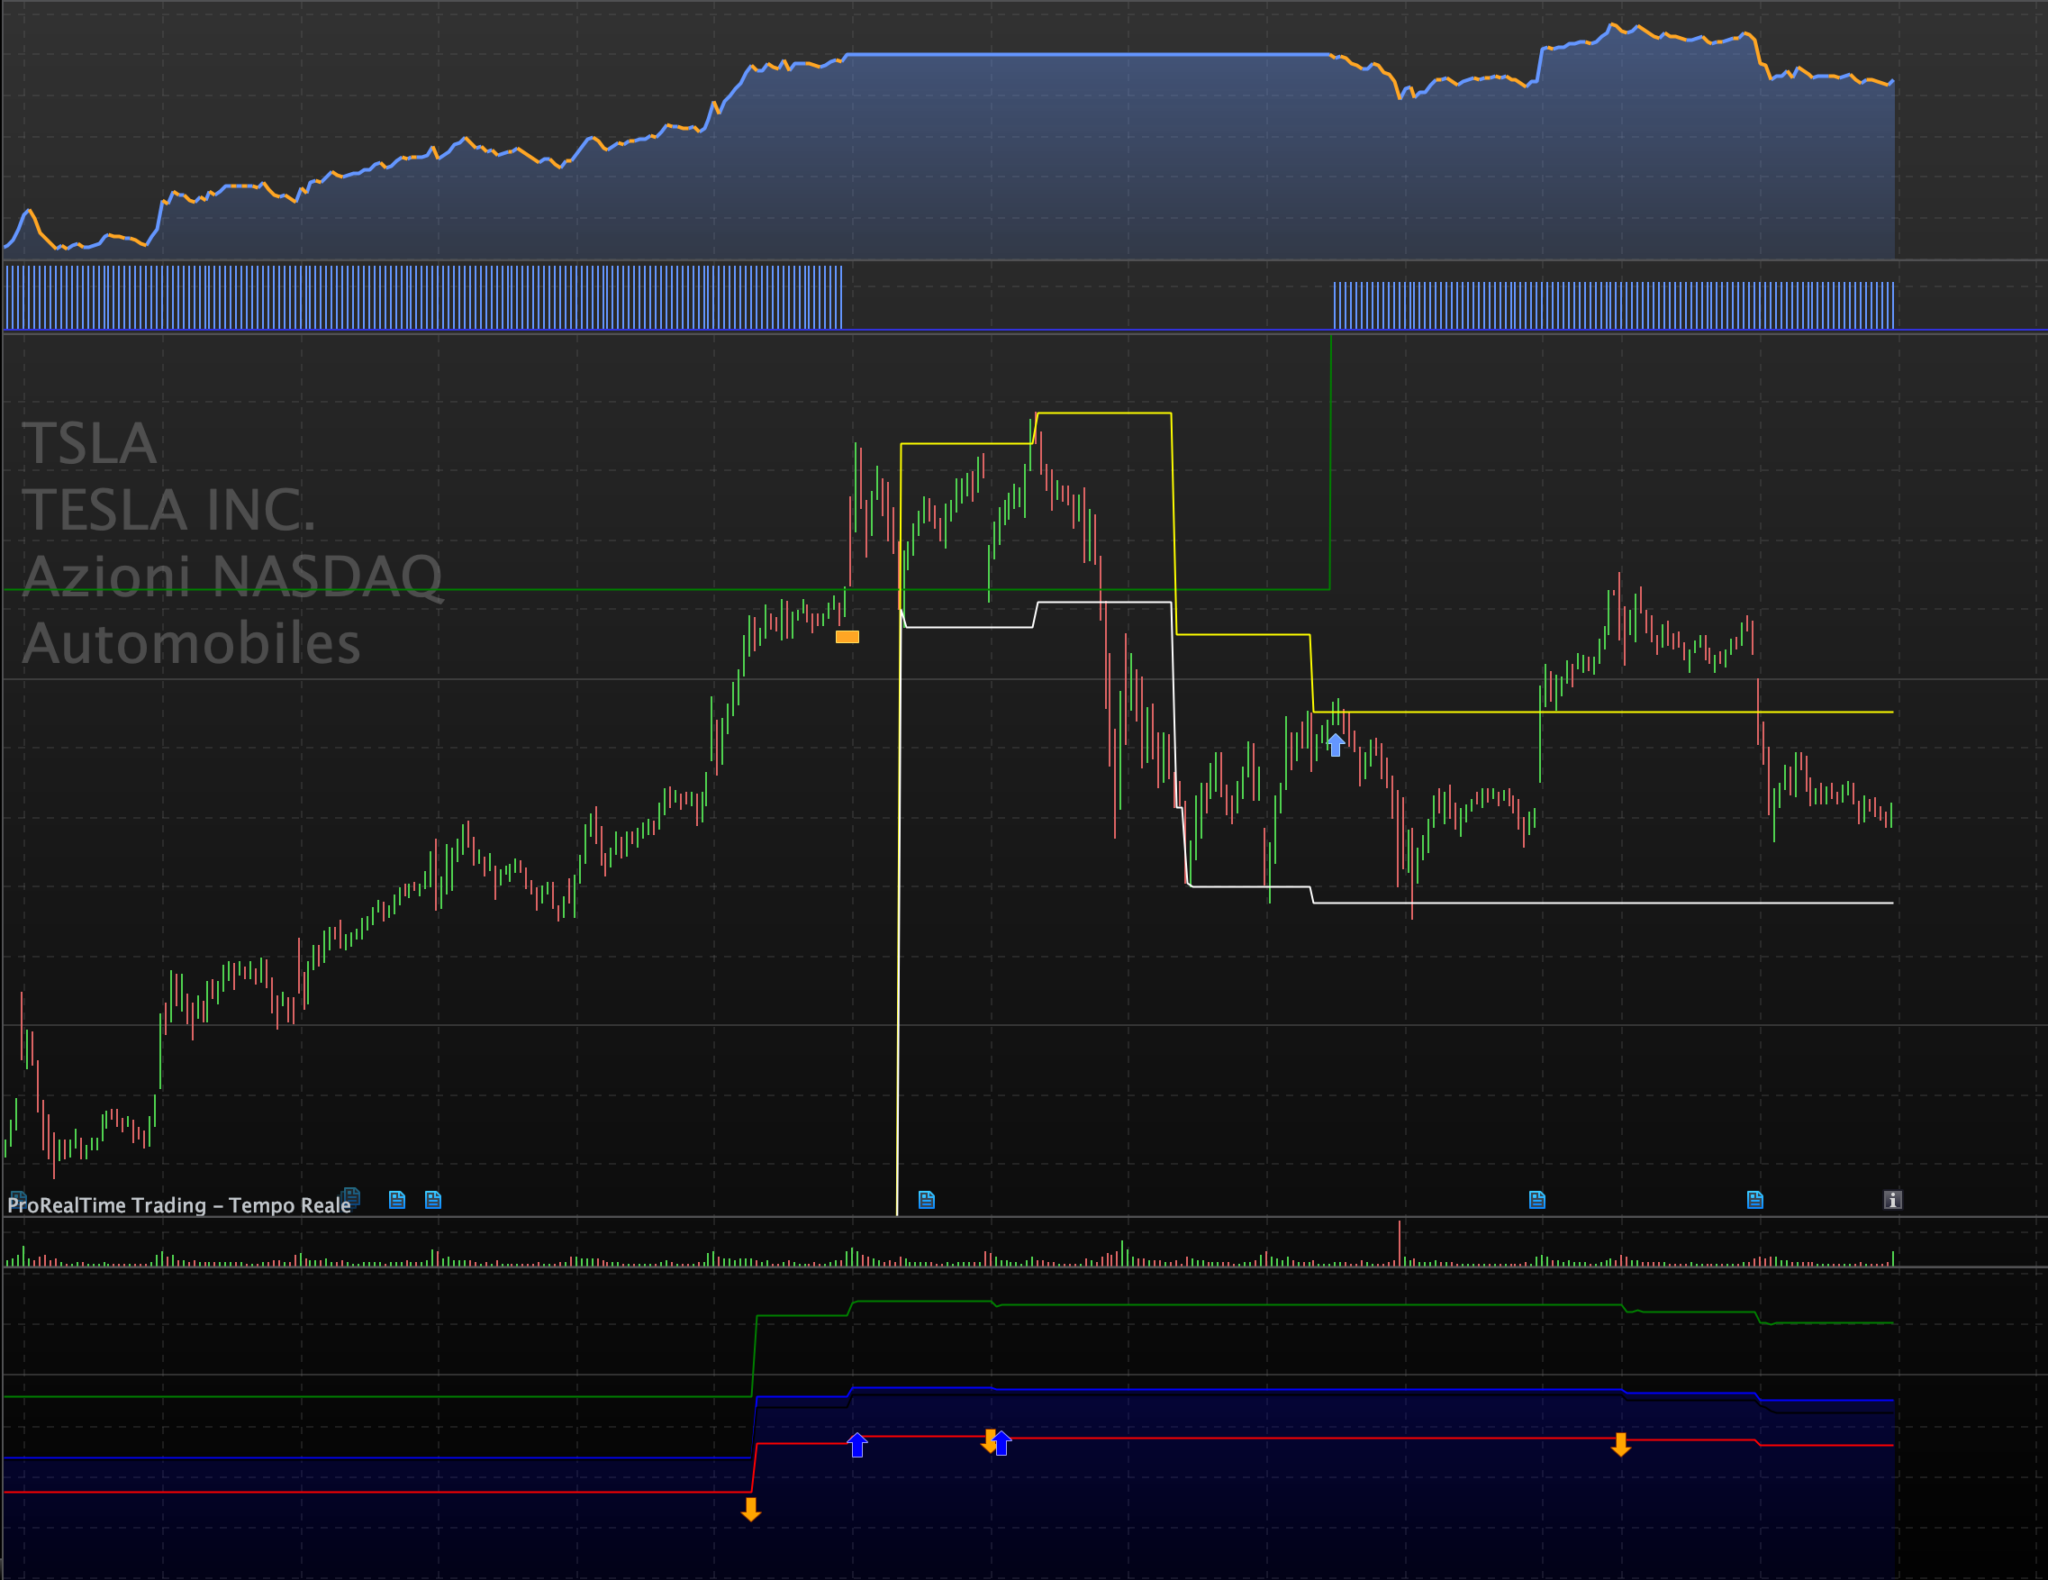
Task: Click the orange rectangle order marker below the candles
Action: (x=847, y=637)
